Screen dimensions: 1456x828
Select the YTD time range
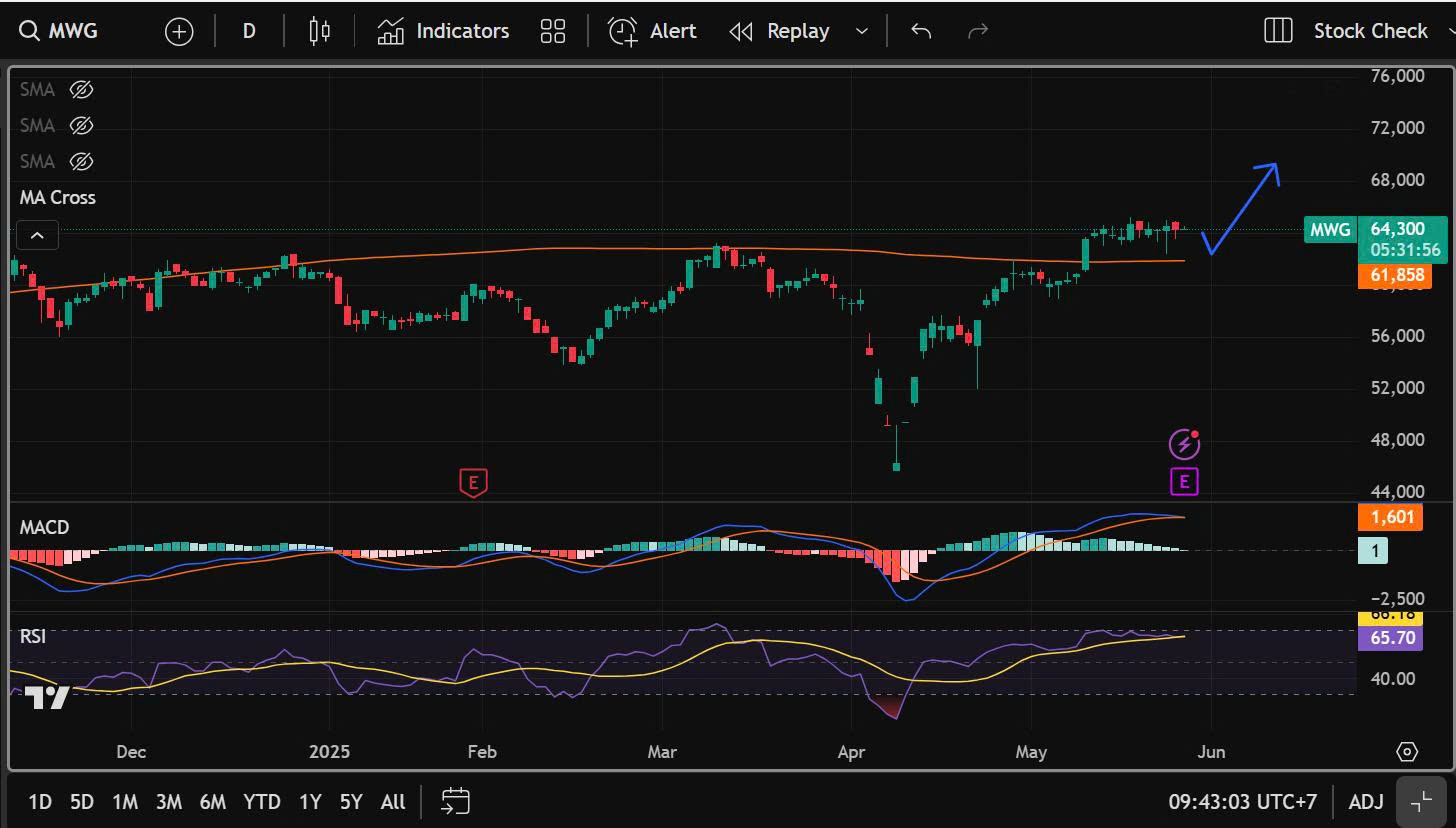(262, 802)
